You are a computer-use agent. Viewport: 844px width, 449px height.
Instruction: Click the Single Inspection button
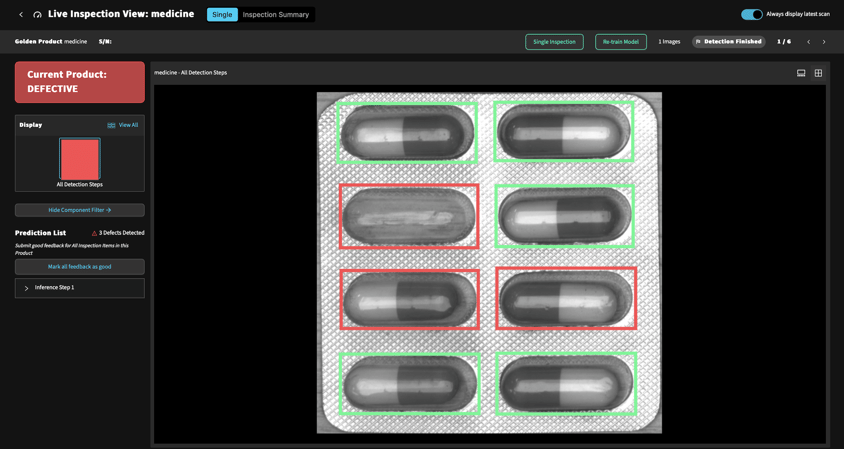pos(554,42)
